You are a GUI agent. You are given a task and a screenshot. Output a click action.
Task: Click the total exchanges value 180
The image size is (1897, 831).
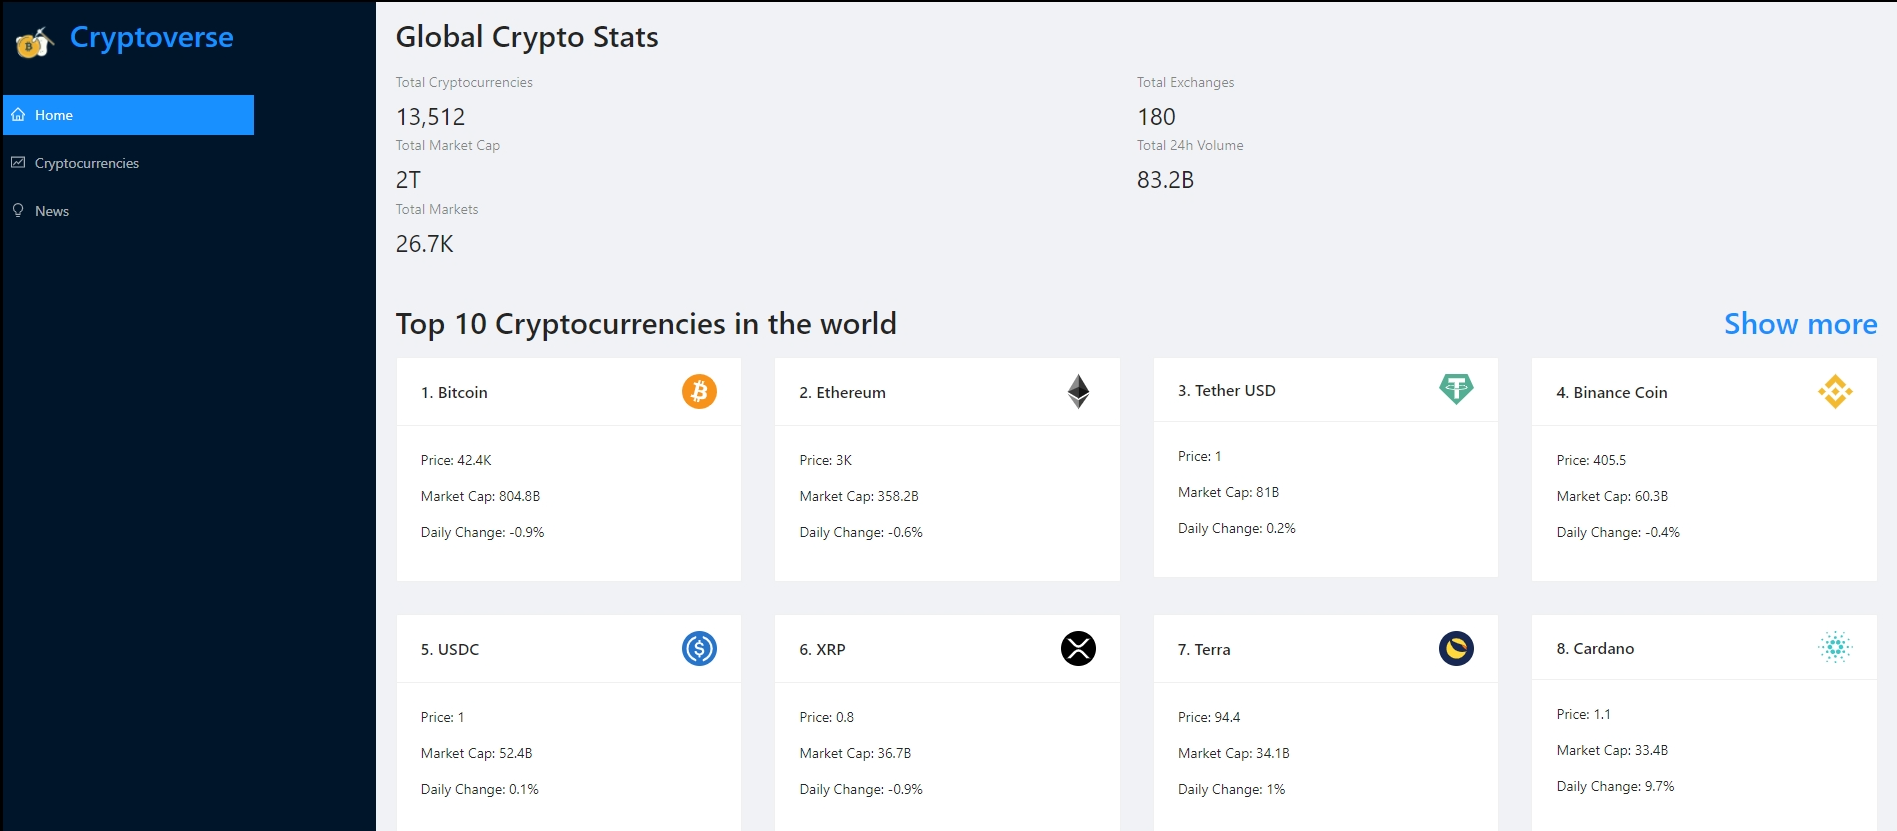click(1156, 117)
